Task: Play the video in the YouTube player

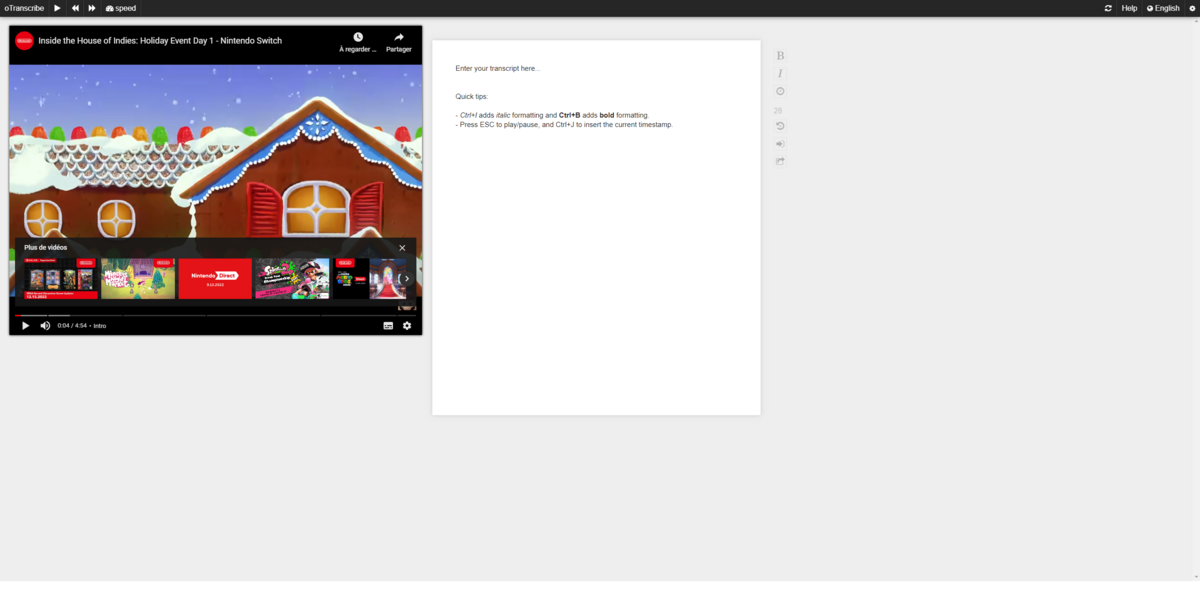Action: [25, 326]
